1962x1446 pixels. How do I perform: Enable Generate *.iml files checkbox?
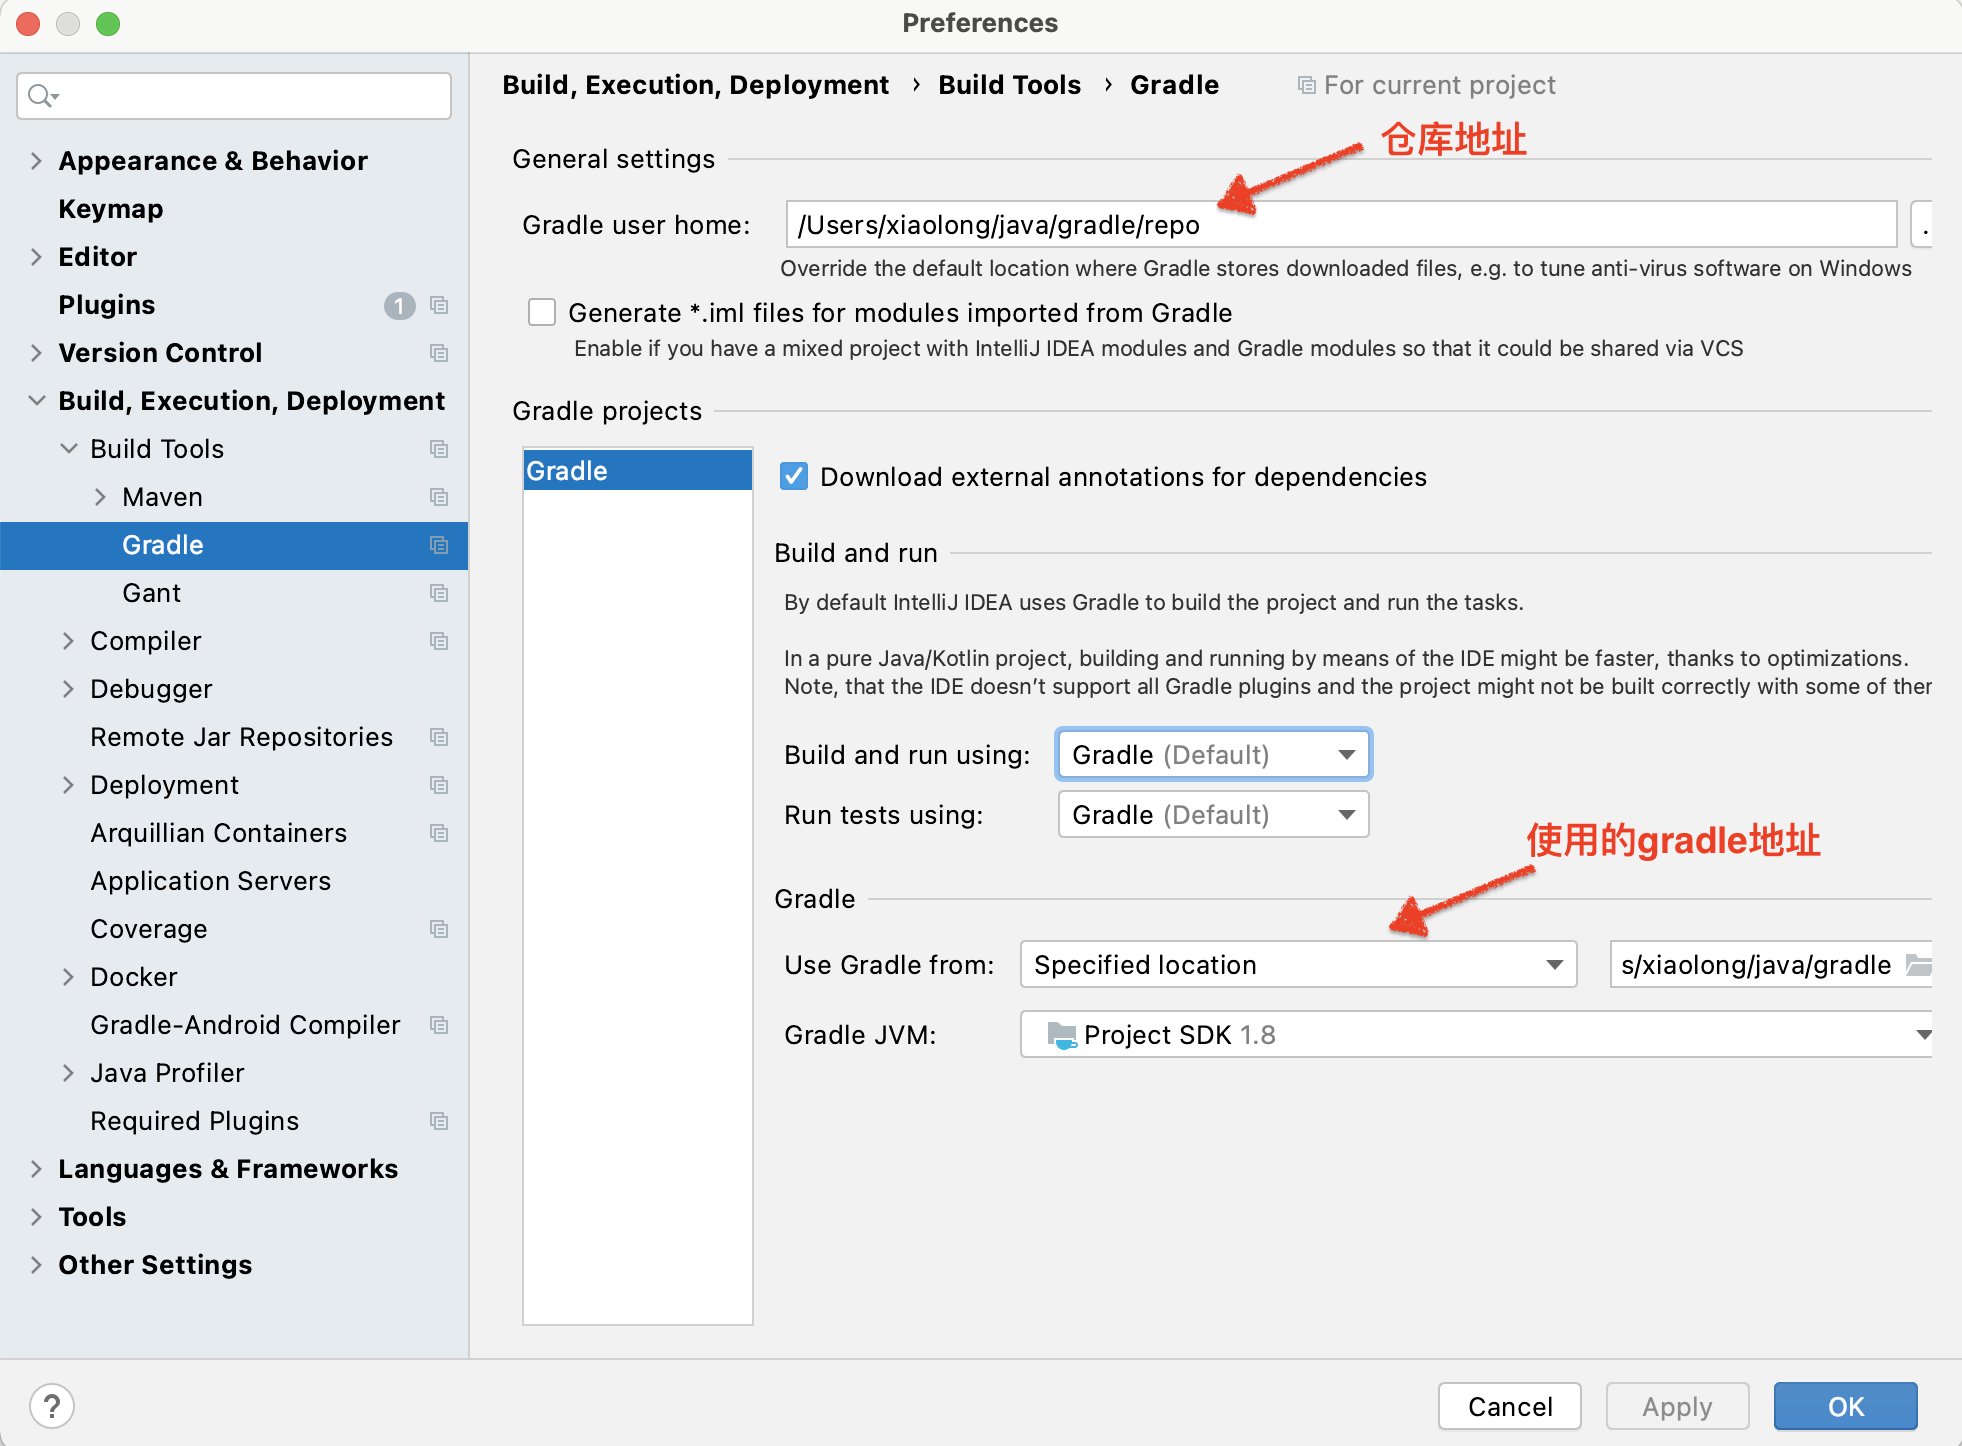pos(542,313)
